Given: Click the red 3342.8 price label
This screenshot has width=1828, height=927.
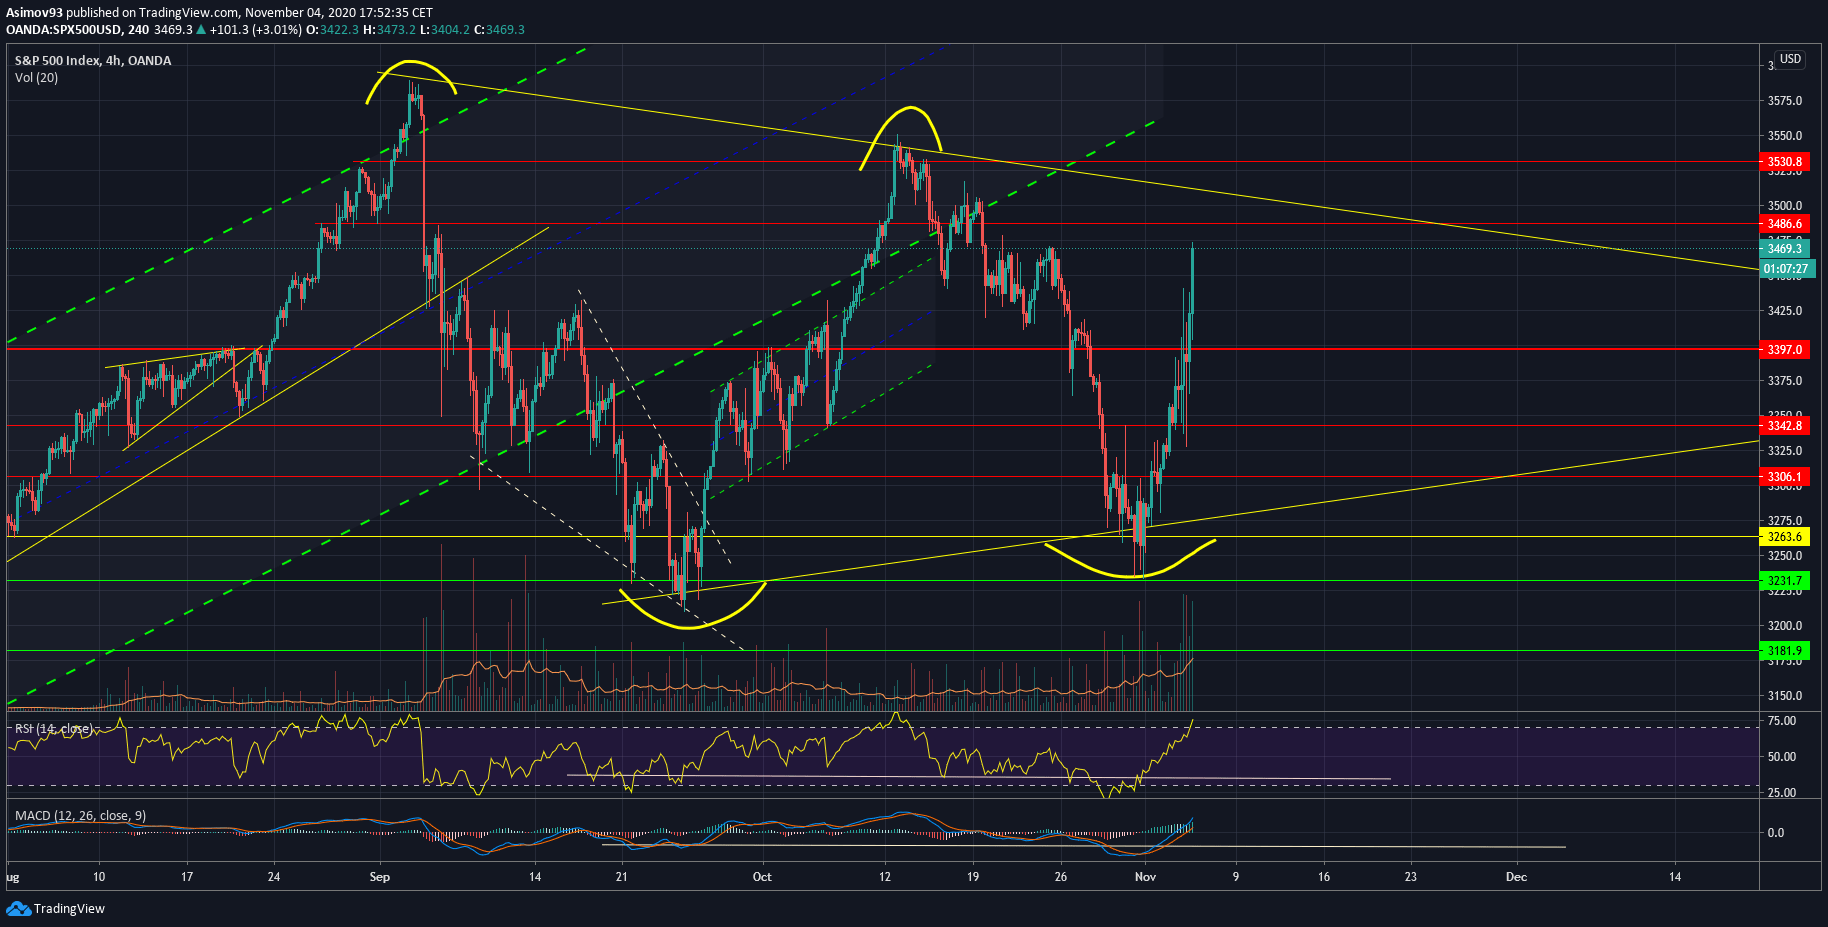Looking at the screenshot, I should 1784,426.
